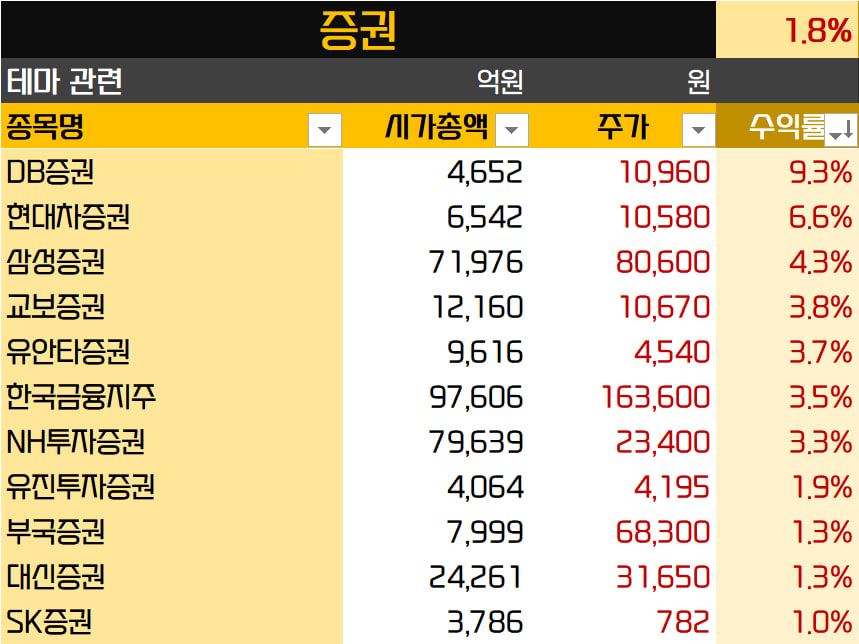
Task: Open the 수익률 sorted filter dropdown
Action: [x=841, y=130]
